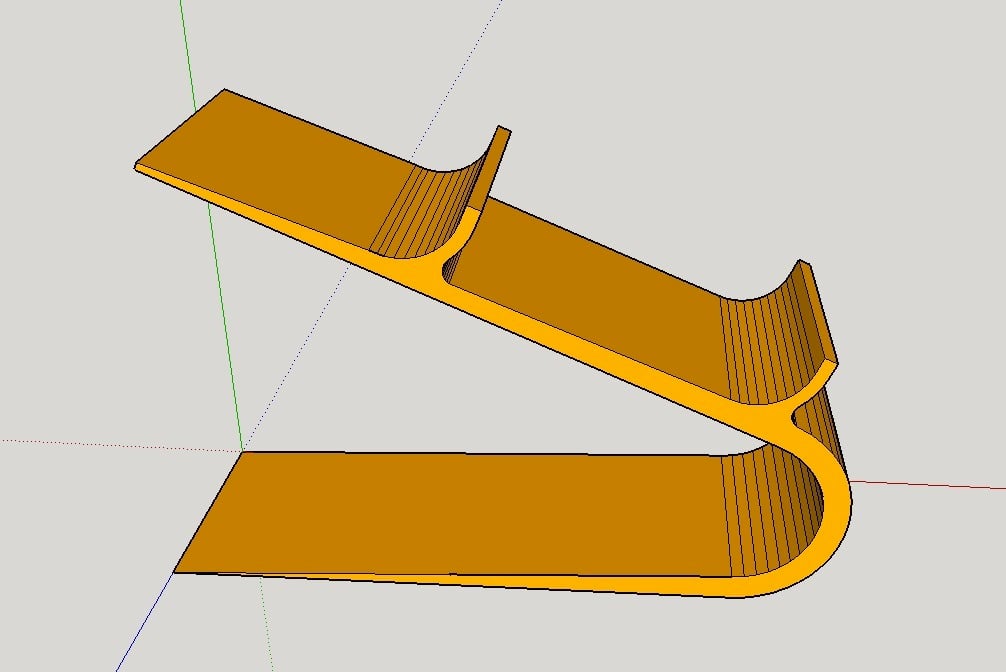Screen dimensions: 1006x672
Task: Select the solid blue axis line at bottom left
Action: pos(144,621)
